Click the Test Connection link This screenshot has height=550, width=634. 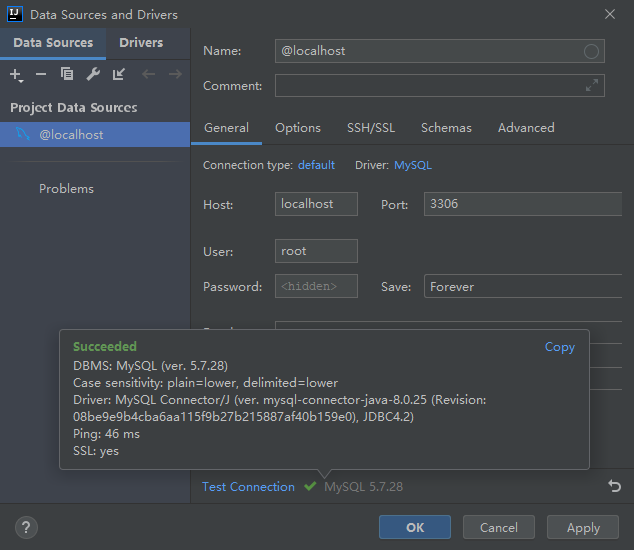[x=248, y=487]
